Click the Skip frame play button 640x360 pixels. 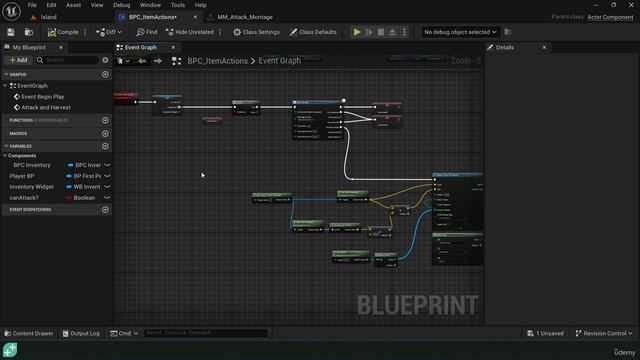pyautogui.click(x=369, y=32)
